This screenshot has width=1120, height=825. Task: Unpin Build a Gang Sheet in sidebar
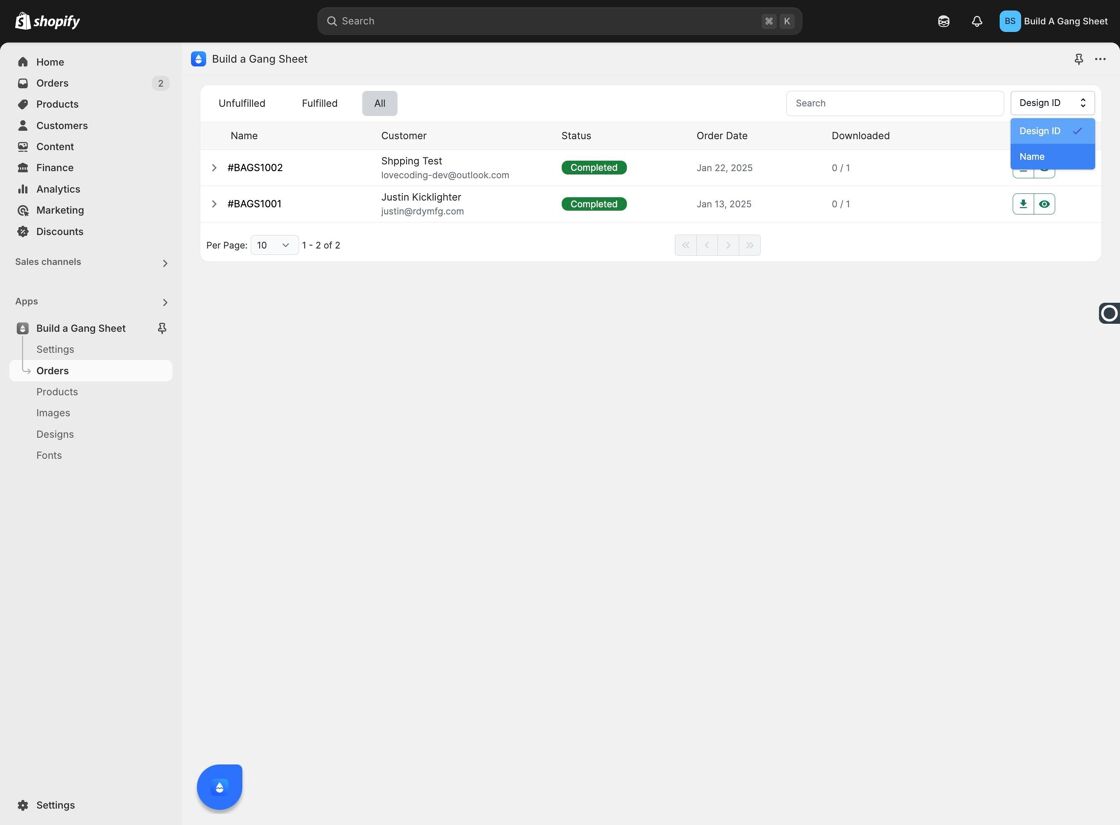(x=162, y=328)
